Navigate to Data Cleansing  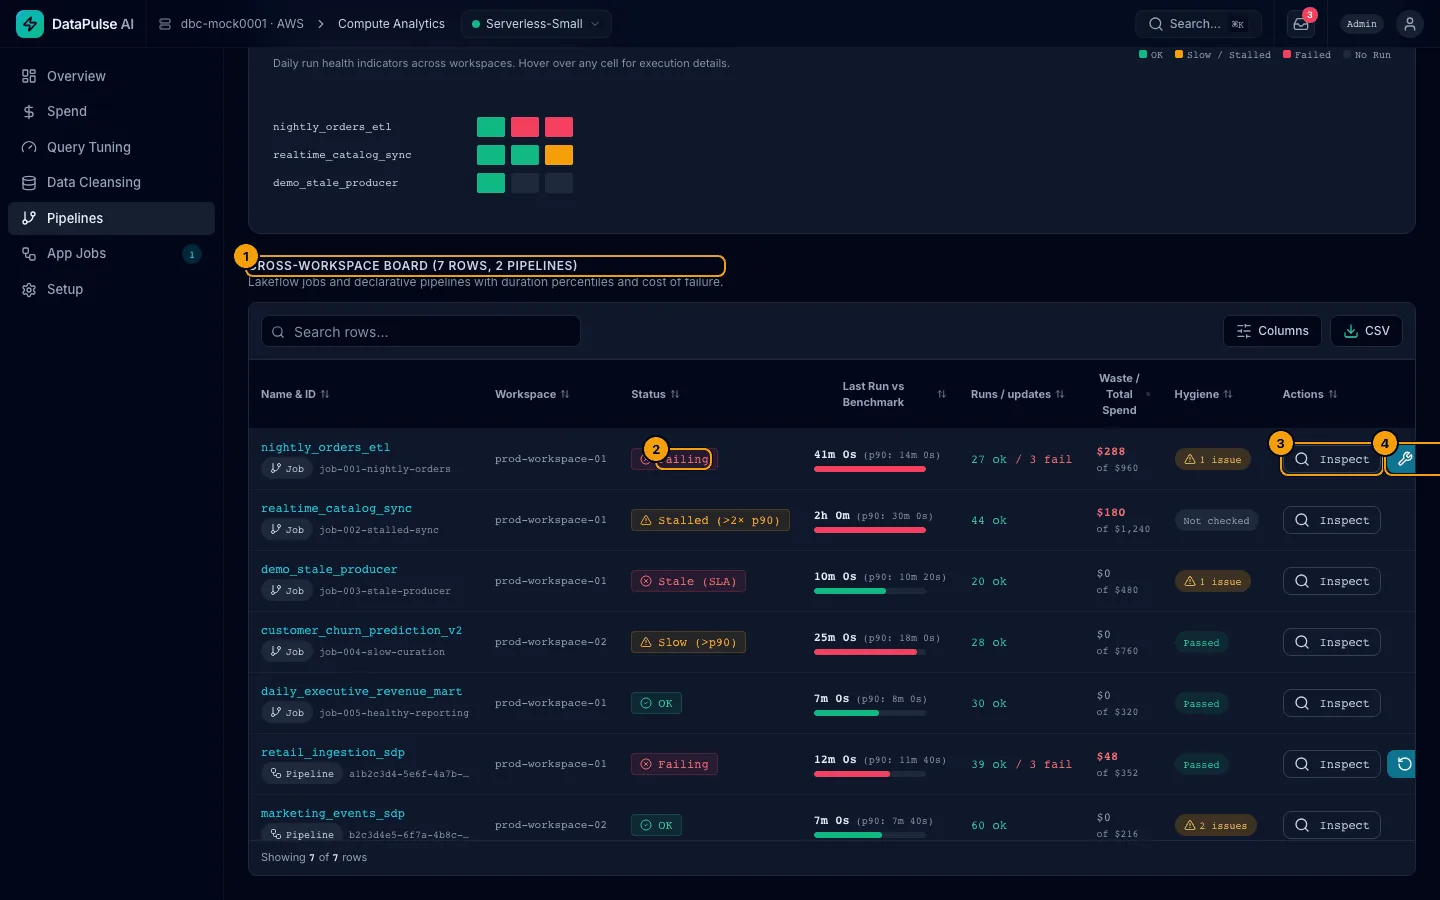[x=111, y=183]
